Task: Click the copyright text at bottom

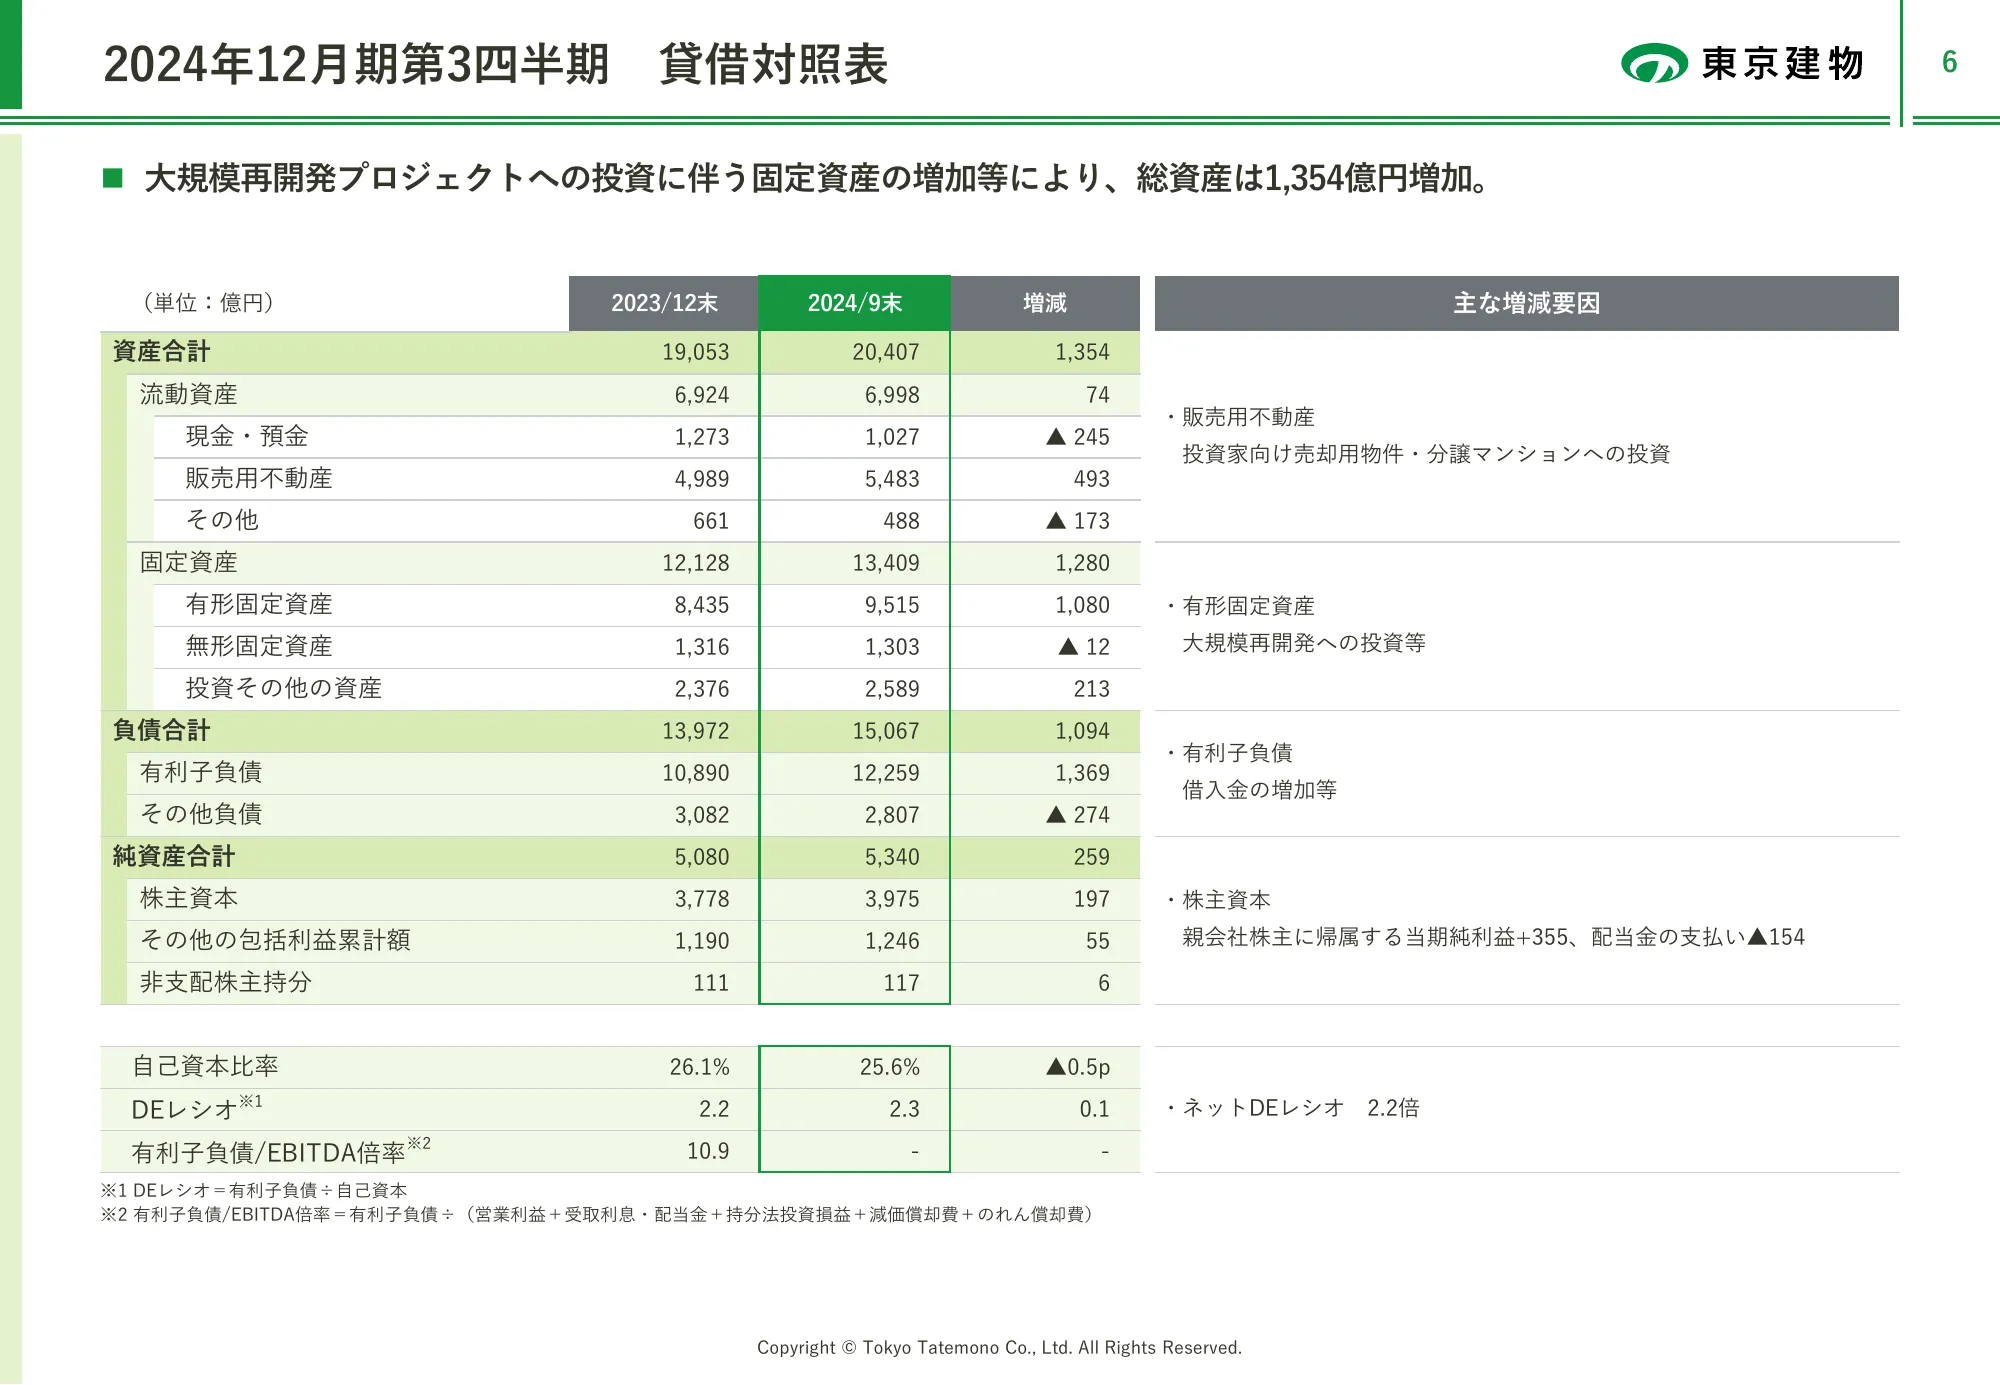Action: (999, 1347)
